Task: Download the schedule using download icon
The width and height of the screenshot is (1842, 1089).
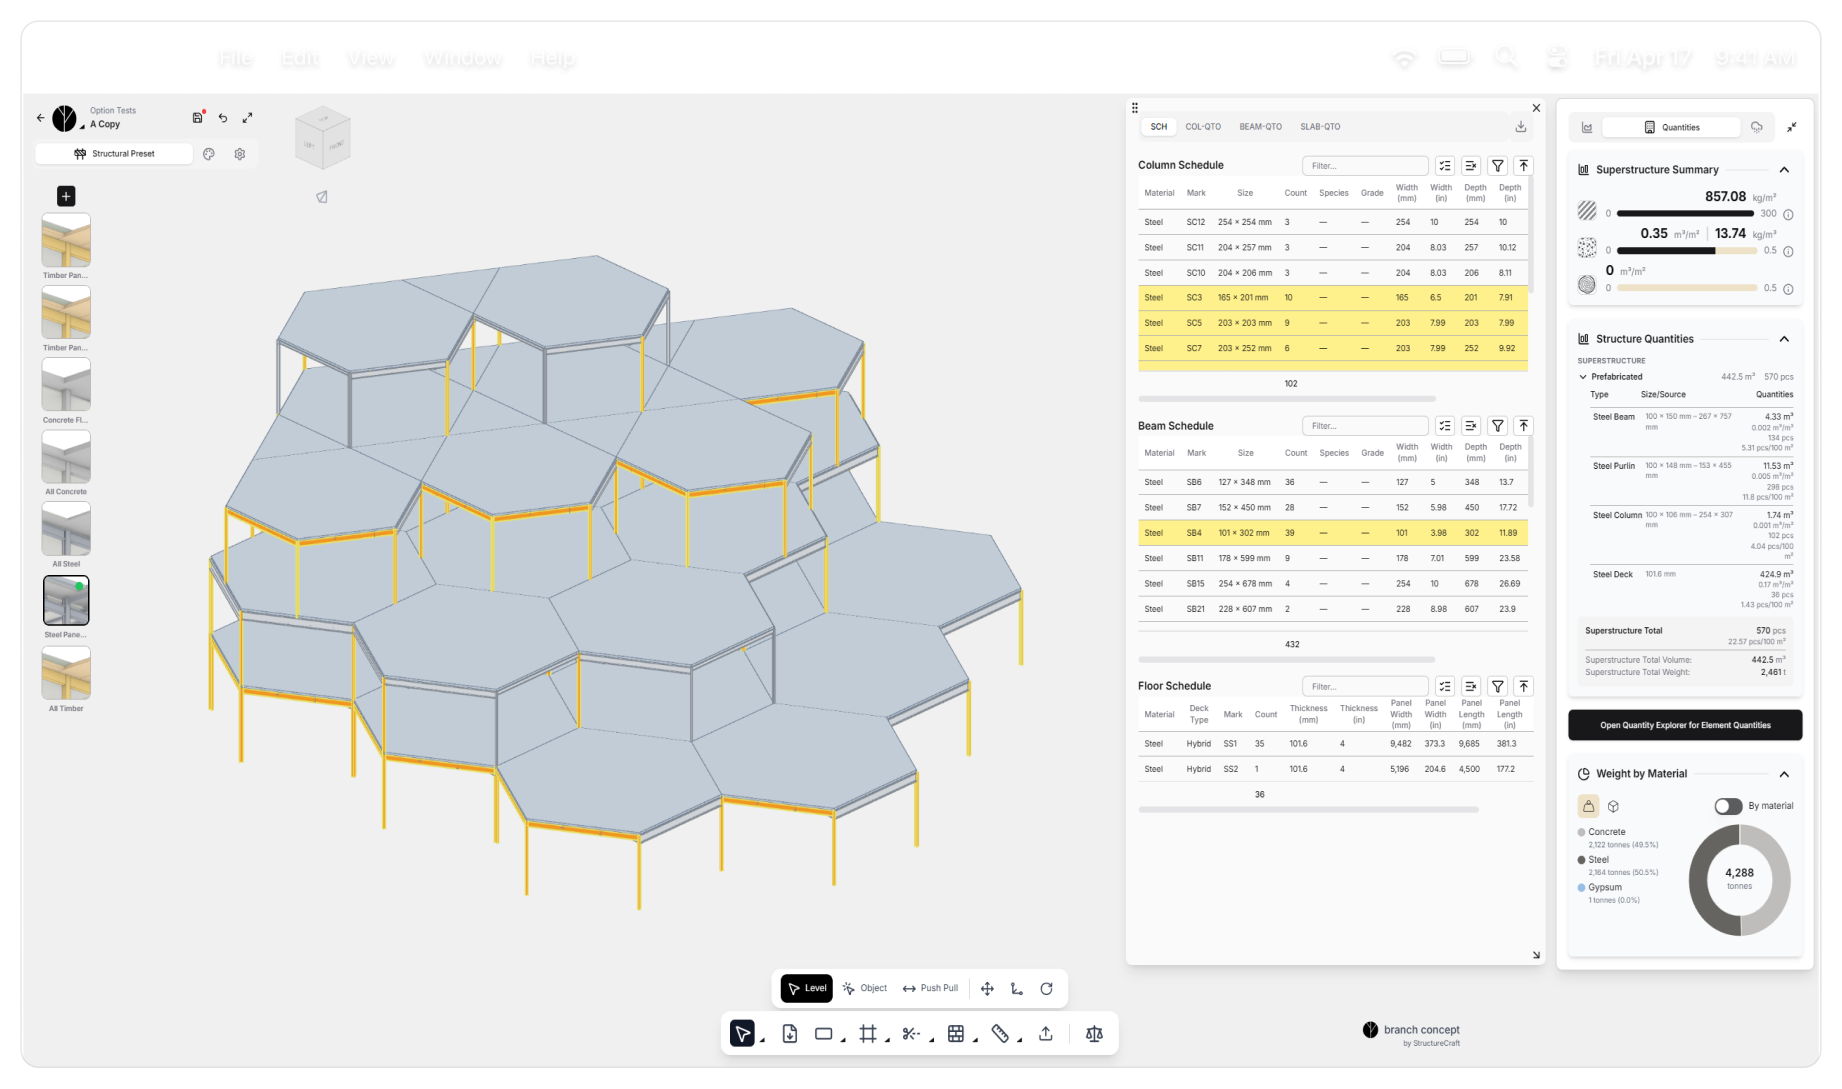Action: [1520, 127]
